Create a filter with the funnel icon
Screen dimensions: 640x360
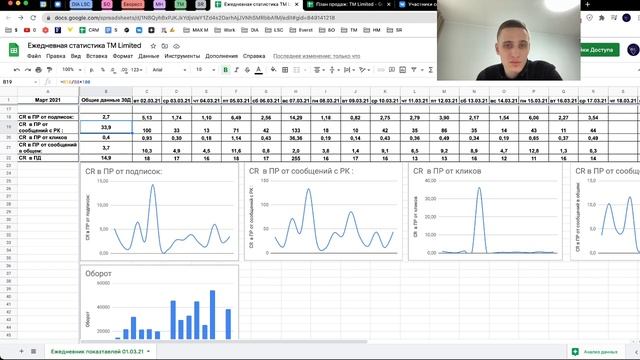(x=414, y=70)
